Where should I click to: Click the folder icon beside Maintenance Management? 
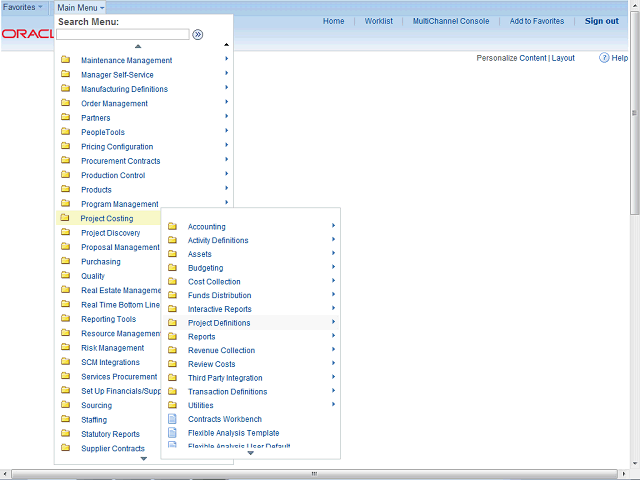pos(65,60)
